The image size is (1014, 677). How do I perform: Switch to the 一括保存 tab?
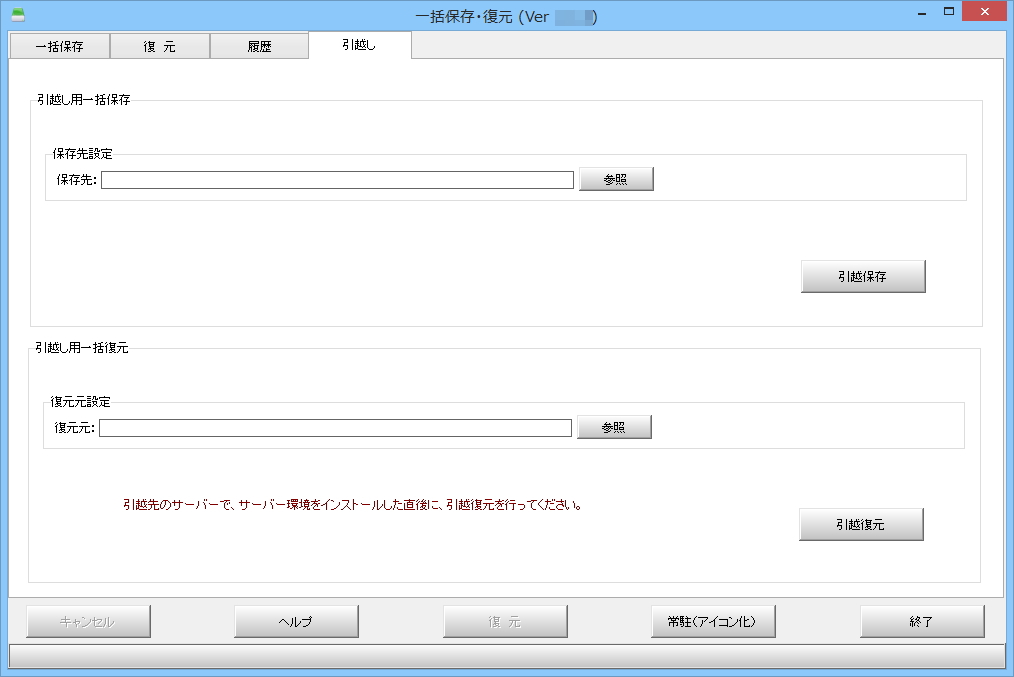pyautogui.click(x=59, y=47)
